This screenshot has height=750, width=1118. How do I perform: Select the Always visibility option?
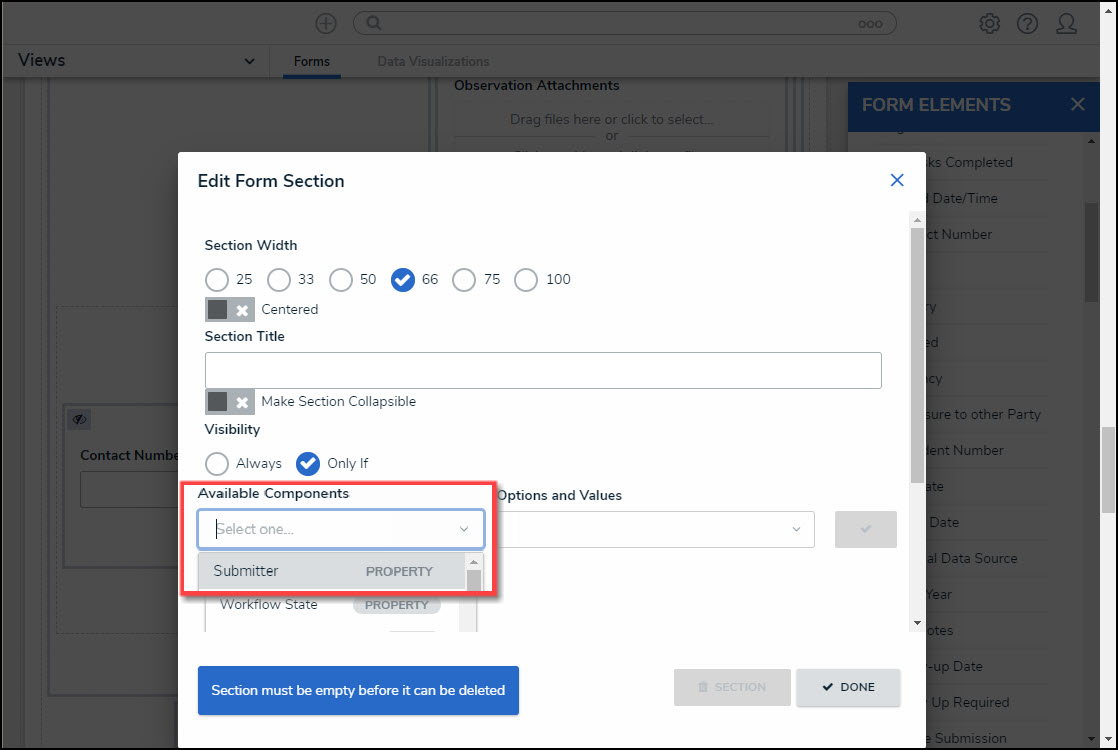217,464
